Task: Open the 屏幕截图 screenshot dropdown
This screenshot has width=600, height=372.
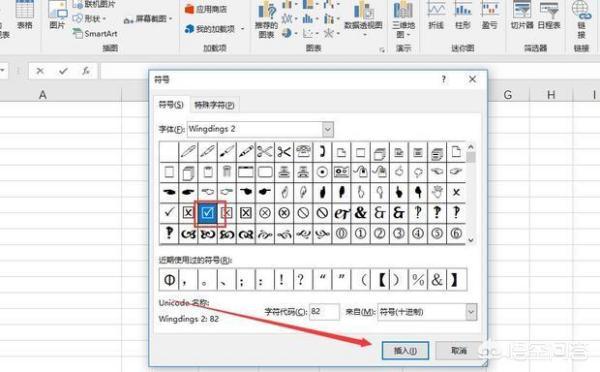Action: pos(148,19)
